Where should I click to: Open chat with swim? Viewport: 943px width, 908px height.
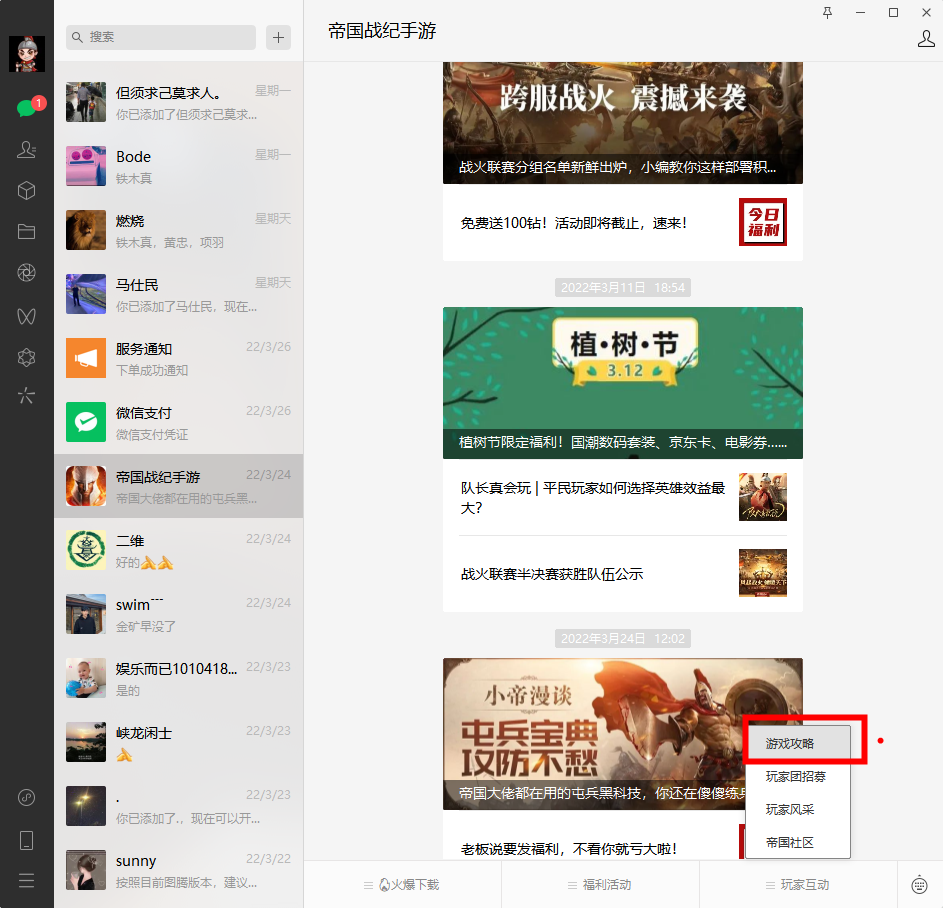179,614
